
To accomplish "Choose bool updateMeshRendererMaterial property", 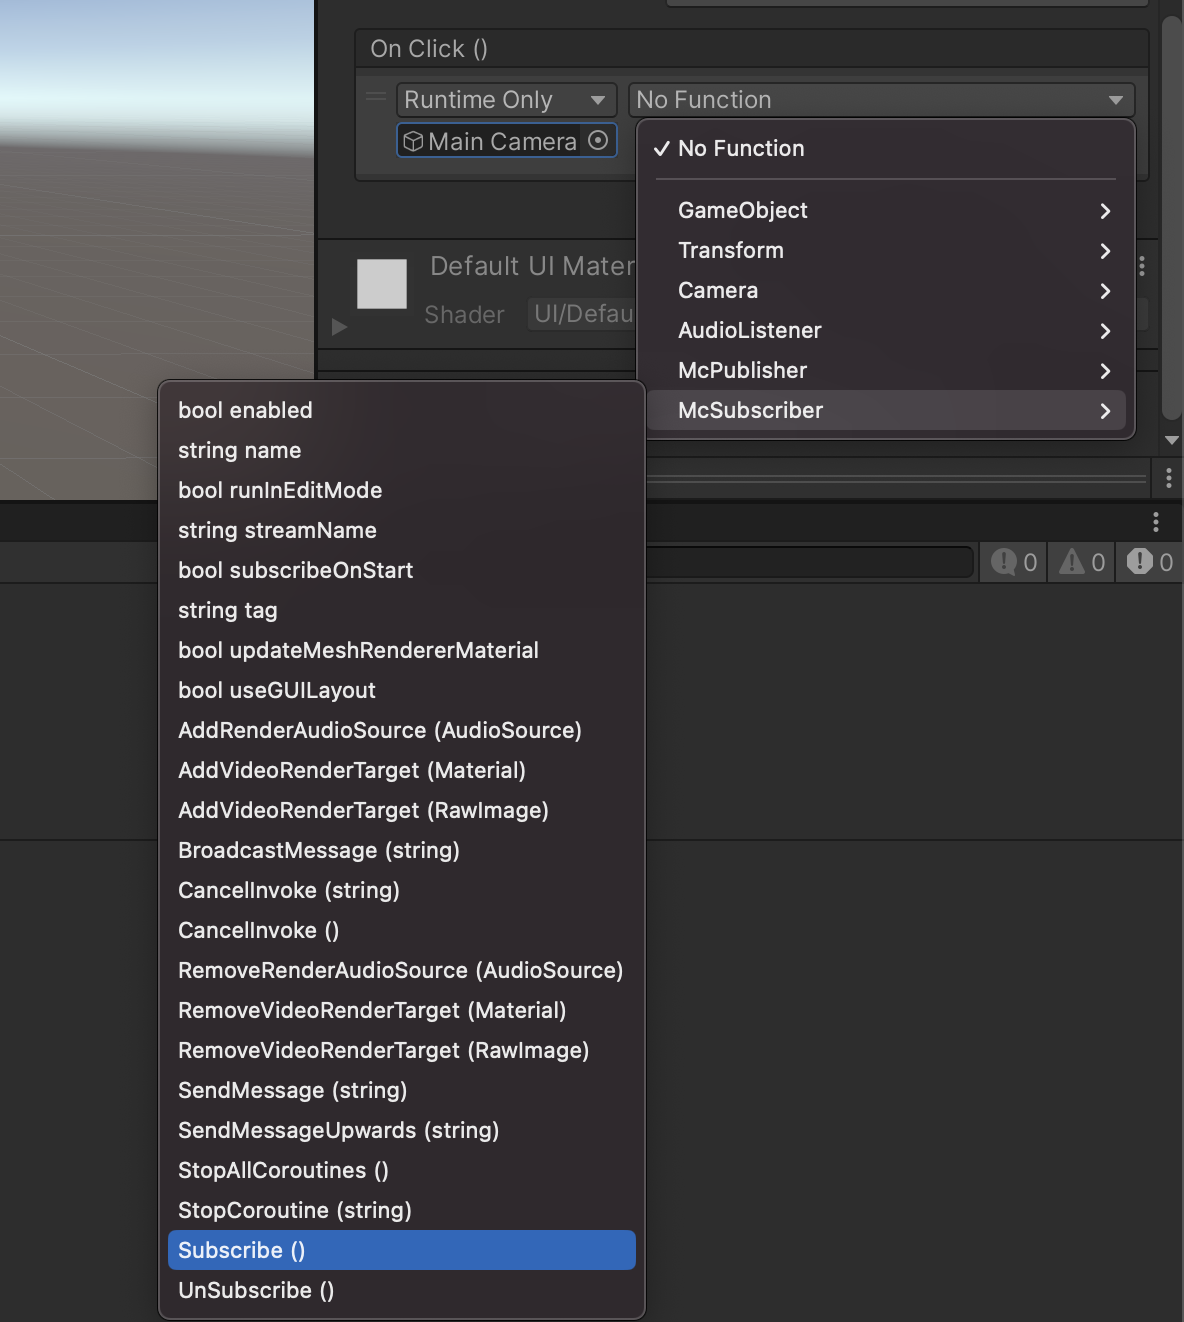I will coord(402,650).
